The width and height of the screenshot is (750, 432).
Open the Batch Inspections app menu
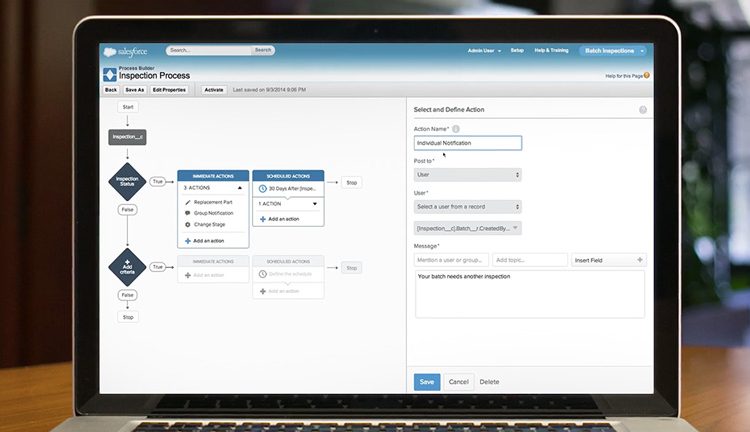[x=613, y=51]
